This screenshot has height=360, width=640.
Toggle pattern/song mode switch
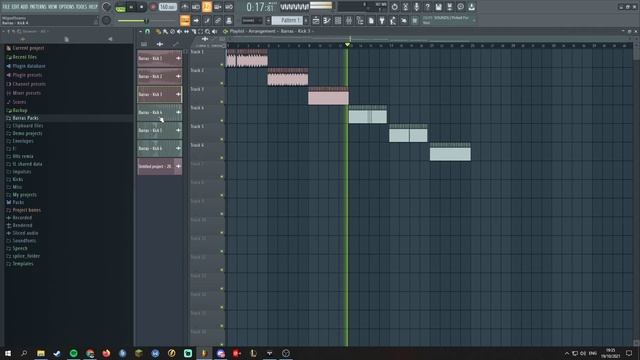click(120, 8)
